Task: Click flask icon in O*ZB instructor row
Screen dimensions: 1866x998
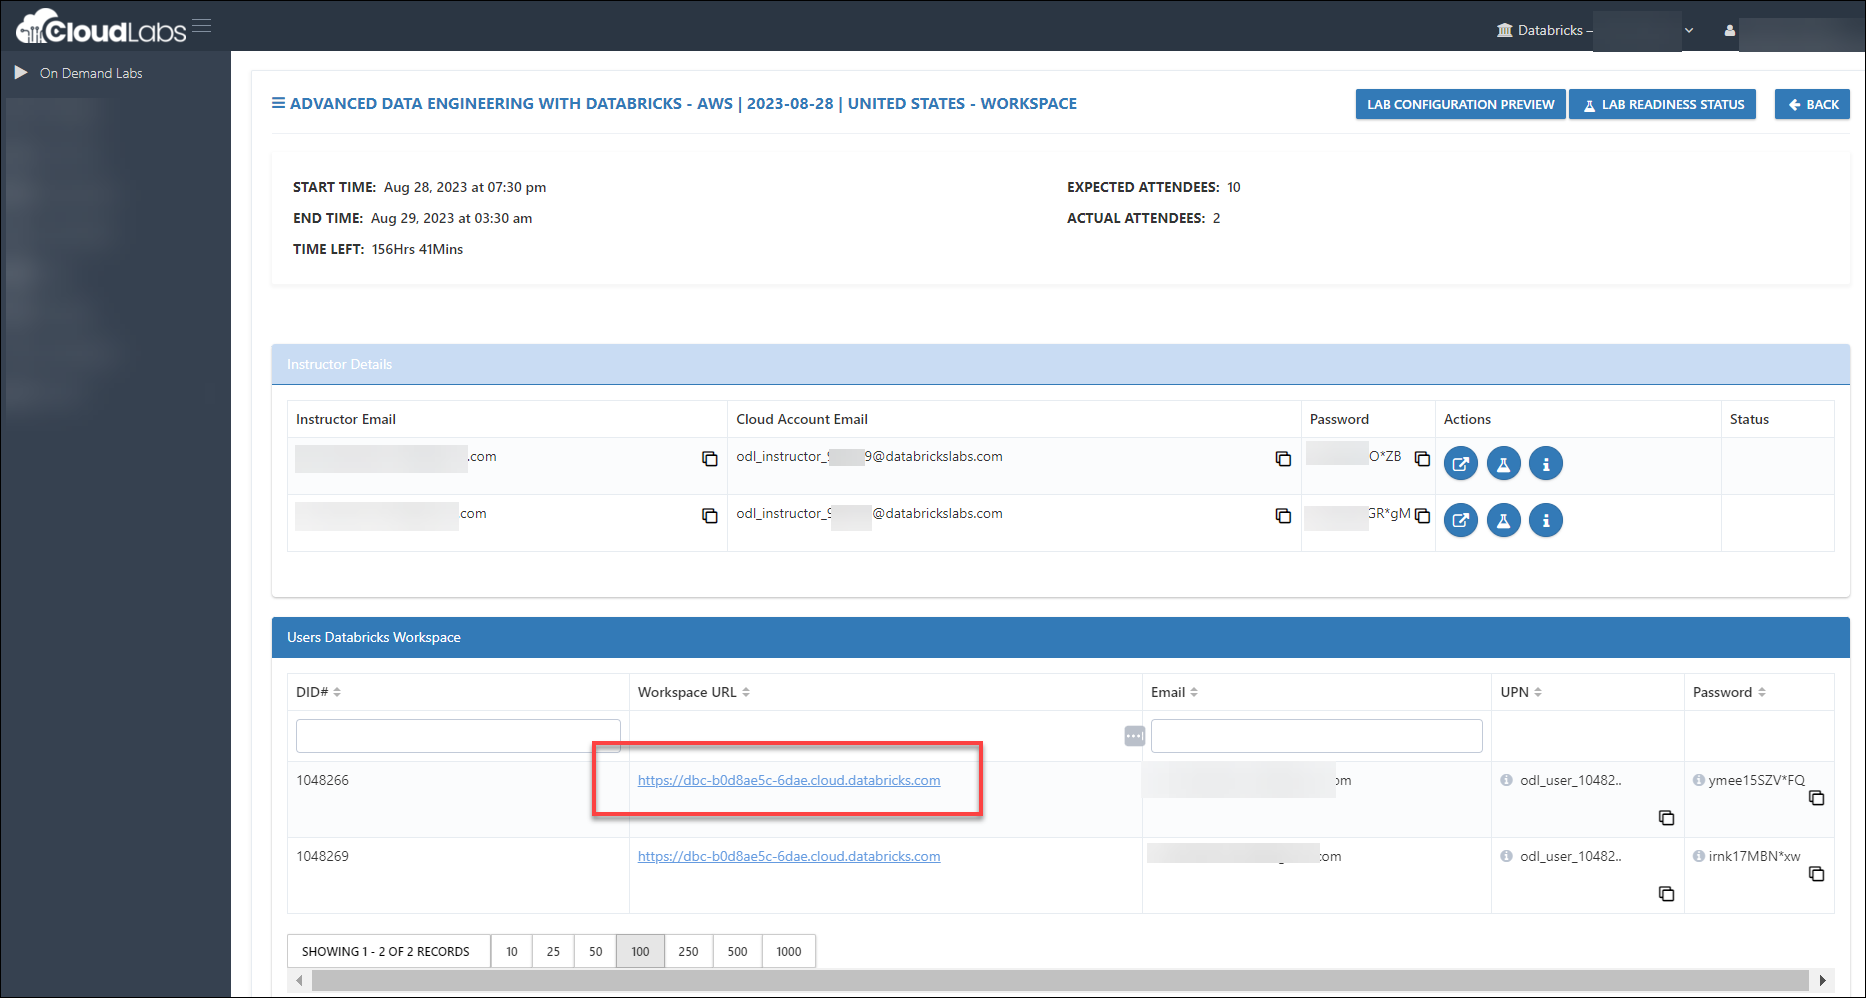Action: pos(1503,463)
